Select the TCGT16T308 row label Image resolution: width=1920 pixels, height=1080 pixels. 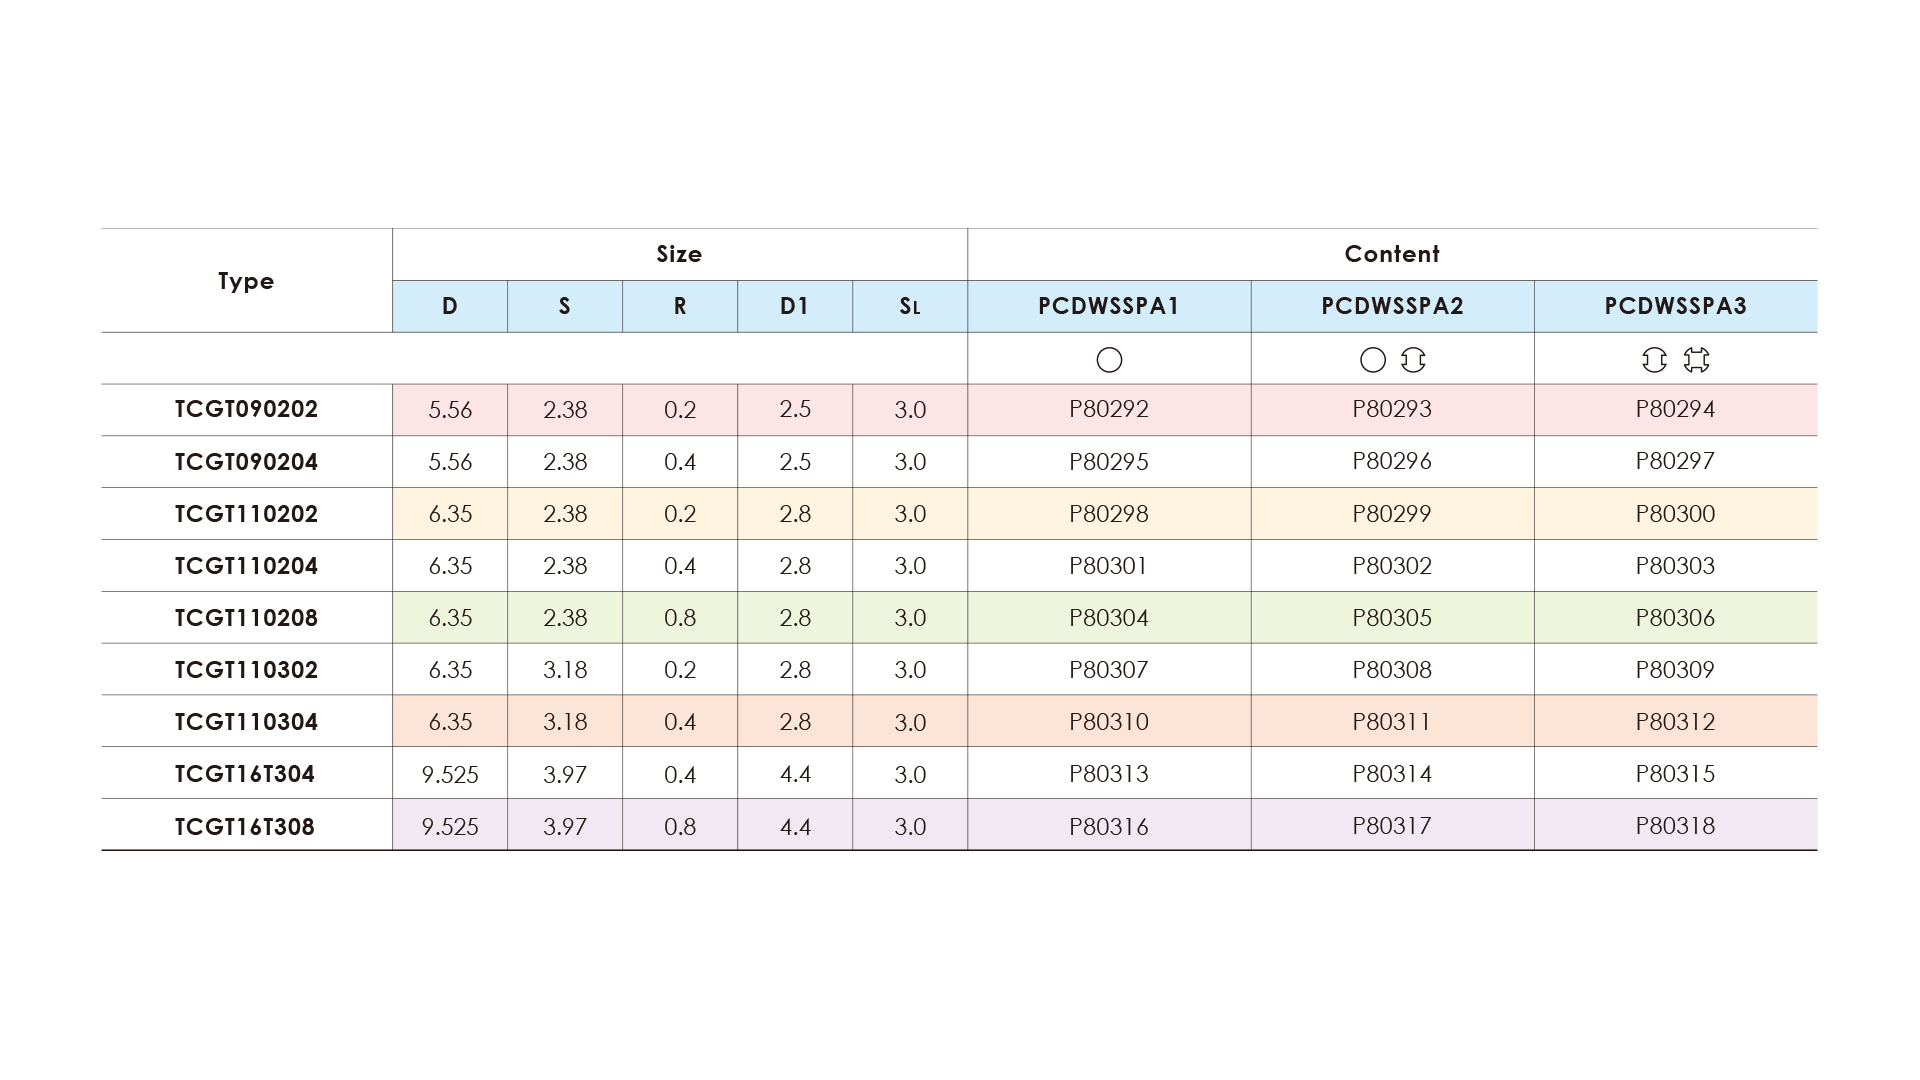[245, 827]
